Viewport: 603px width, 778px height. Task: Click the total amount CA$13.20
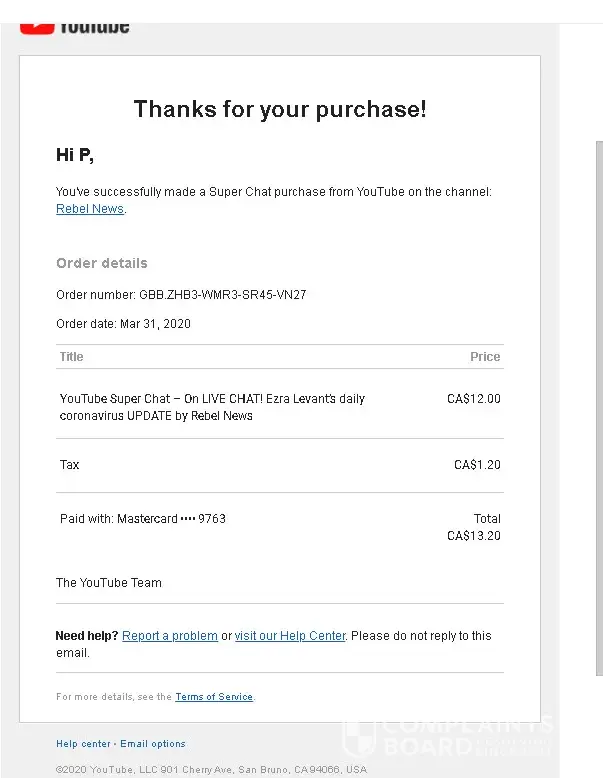[474, 536]
